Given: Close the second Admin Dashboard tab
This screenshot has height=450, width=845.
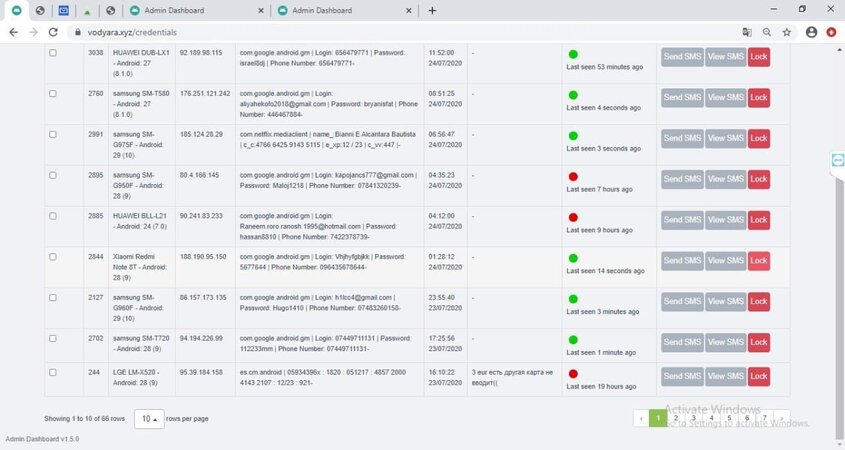Looking at the screenshot, I should [410, 10].
